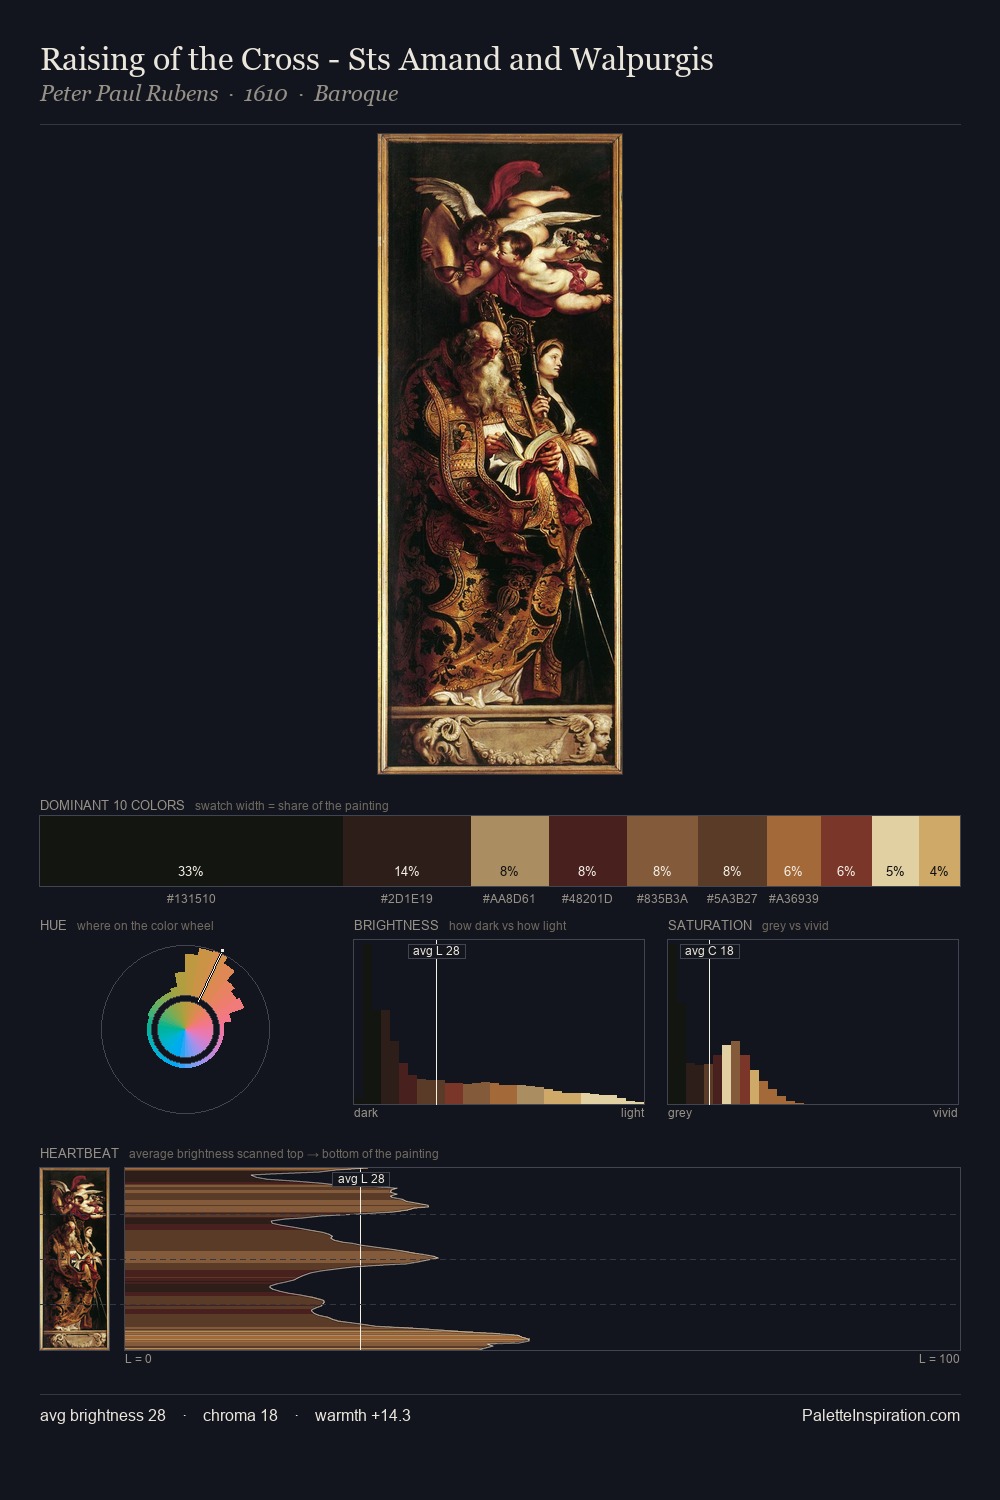Click 'swatch width = share of the painting' caption
Screen dimensions: 1000x1500
click(292, 805)
